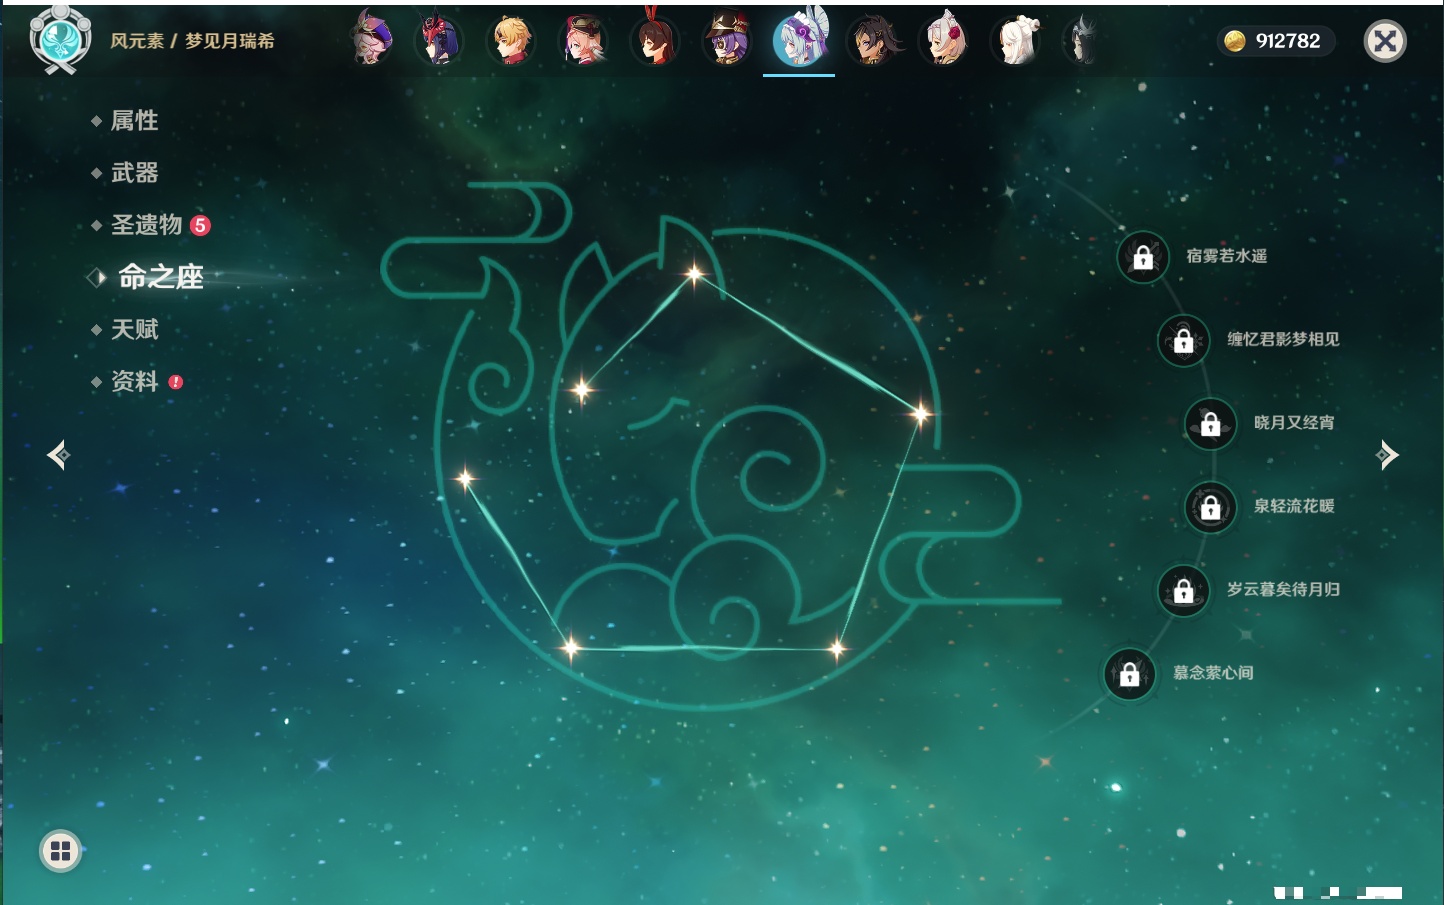Open locked constellation 宿雾若水遥
The height and width of the screenshot is (905, 1444).
[1143, 257]
